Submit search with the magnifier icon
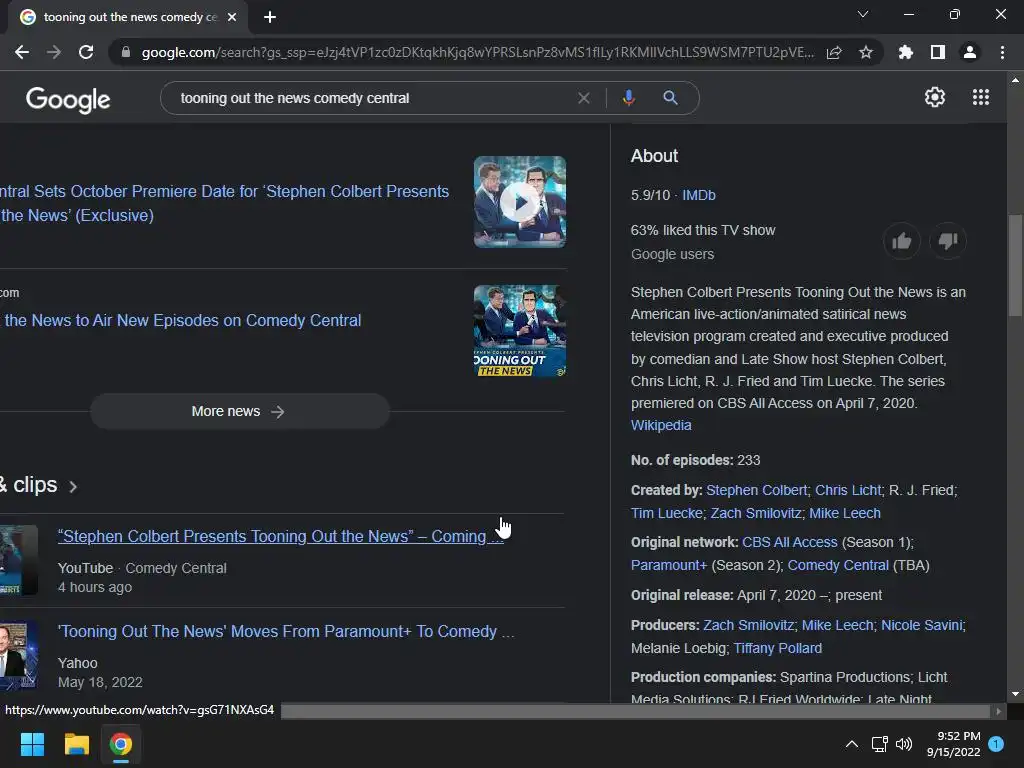The width and height of the screenshot is (1024, 768). click(x=670, y=98)
